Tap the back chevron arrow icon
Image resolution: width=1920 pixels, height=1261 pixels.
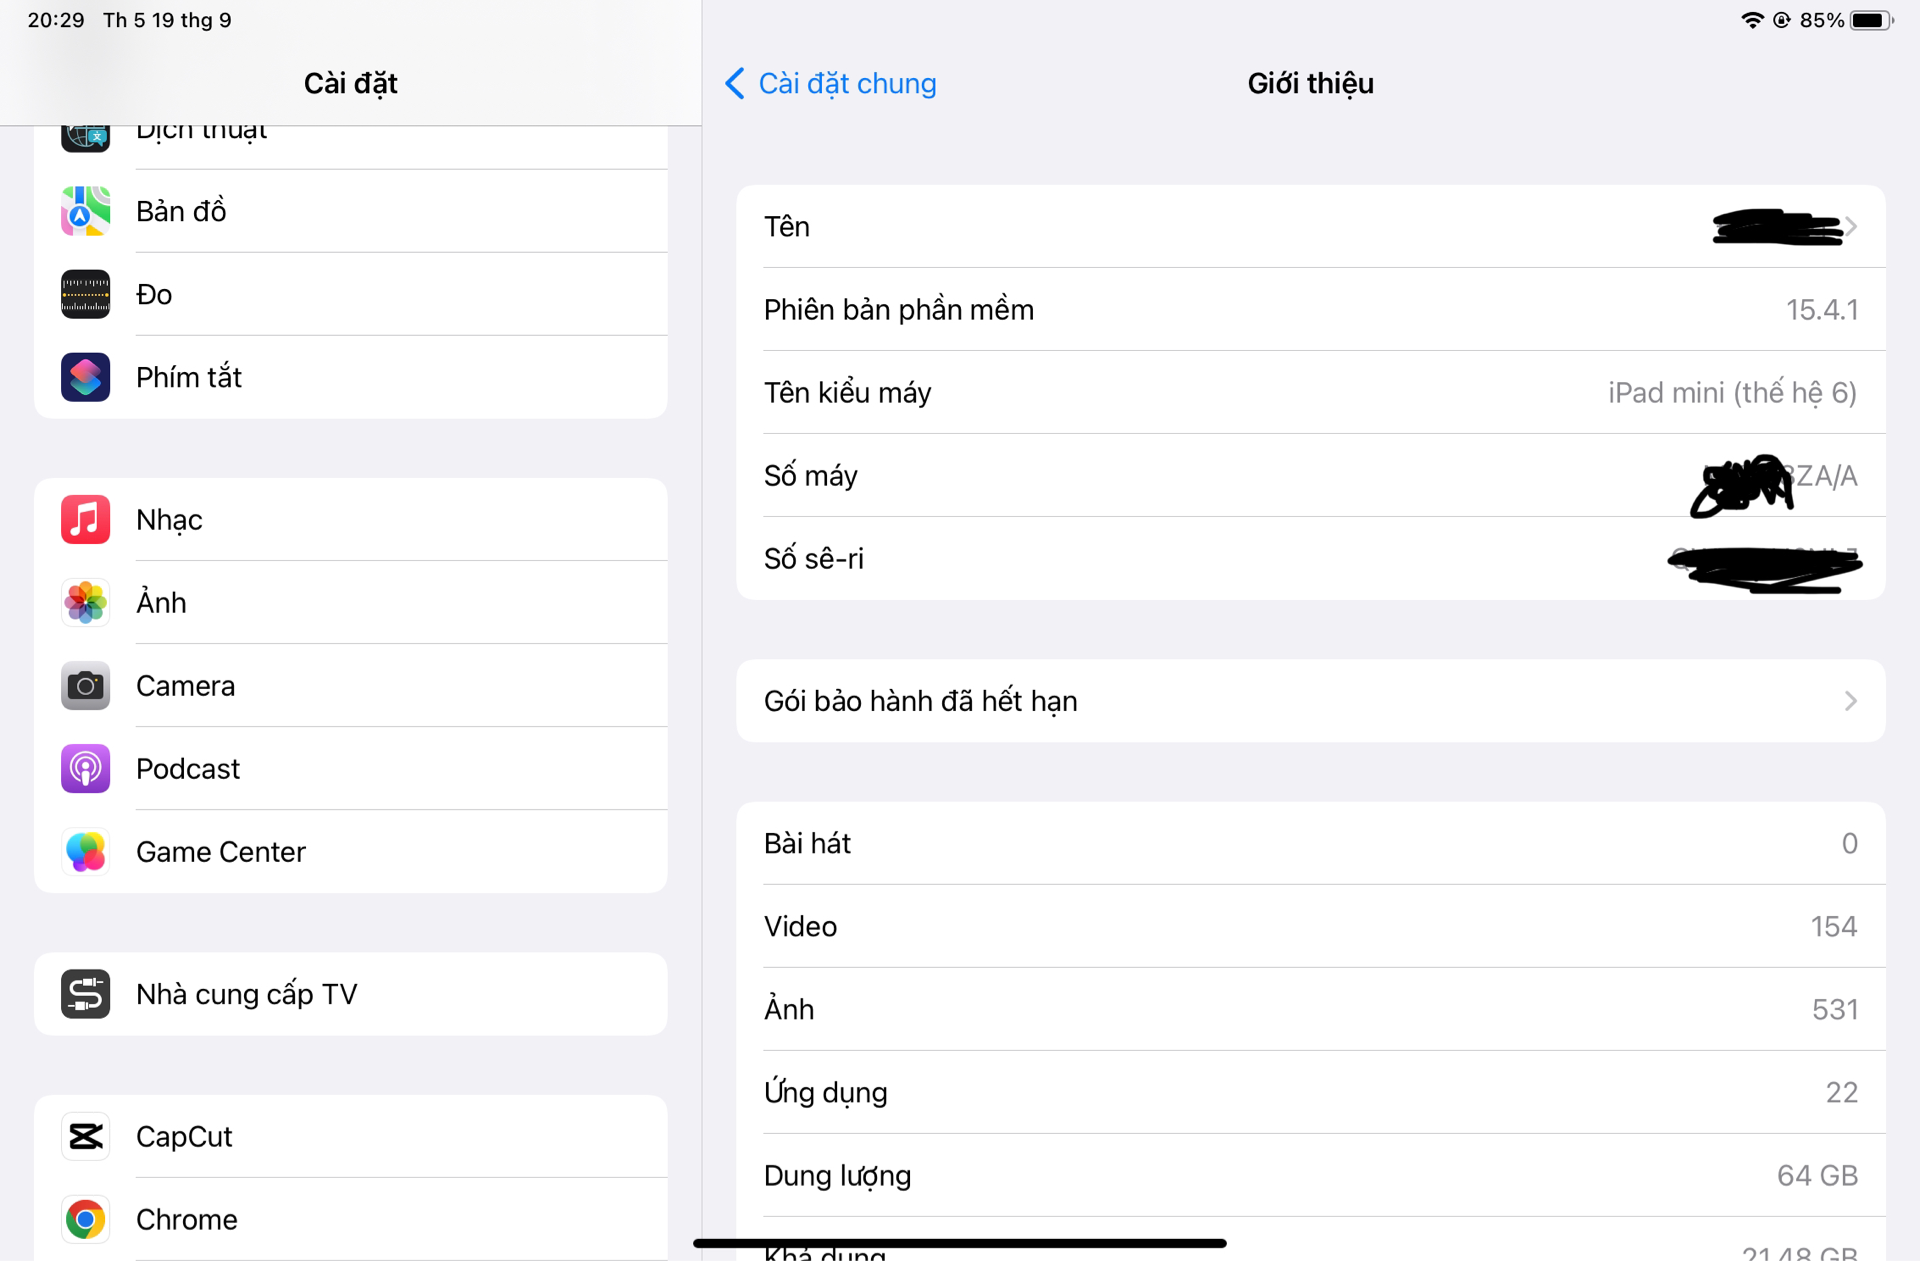point(735,83)
